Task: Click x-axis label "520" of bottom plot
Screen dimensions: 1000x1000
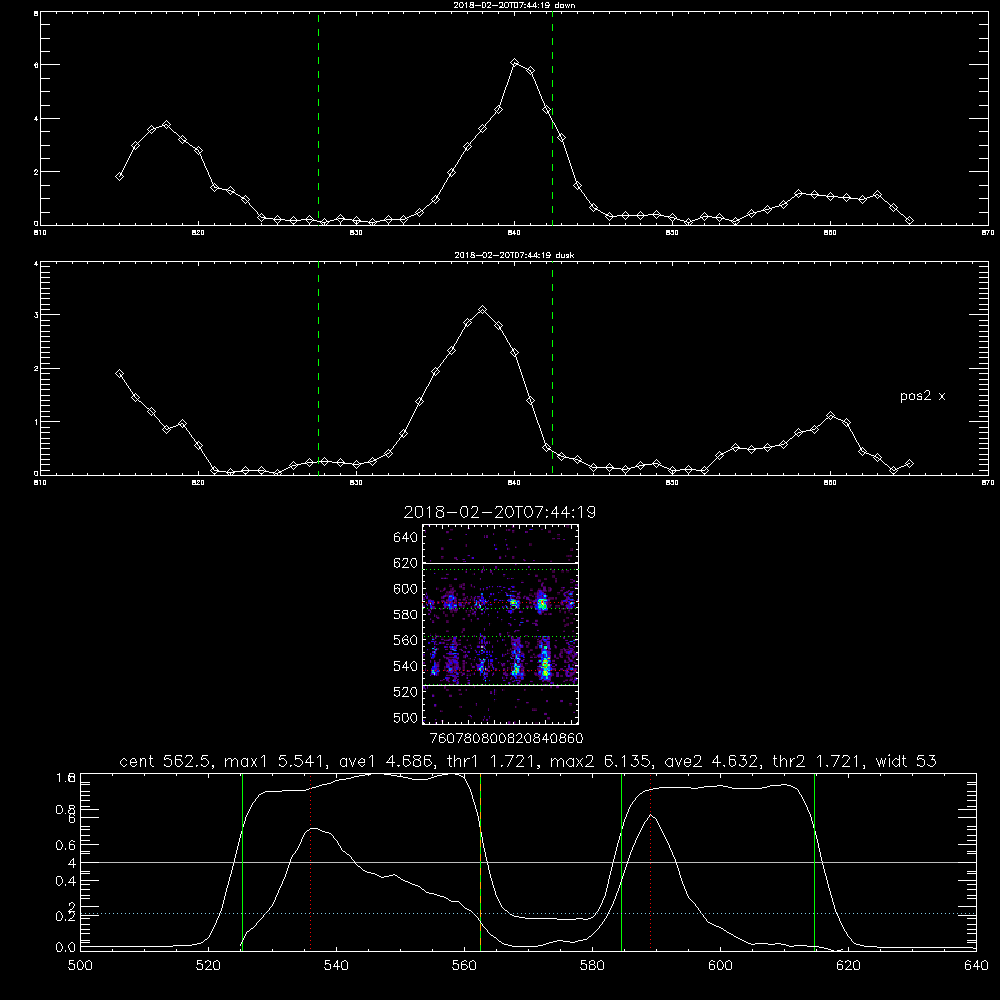Action: 208,966
